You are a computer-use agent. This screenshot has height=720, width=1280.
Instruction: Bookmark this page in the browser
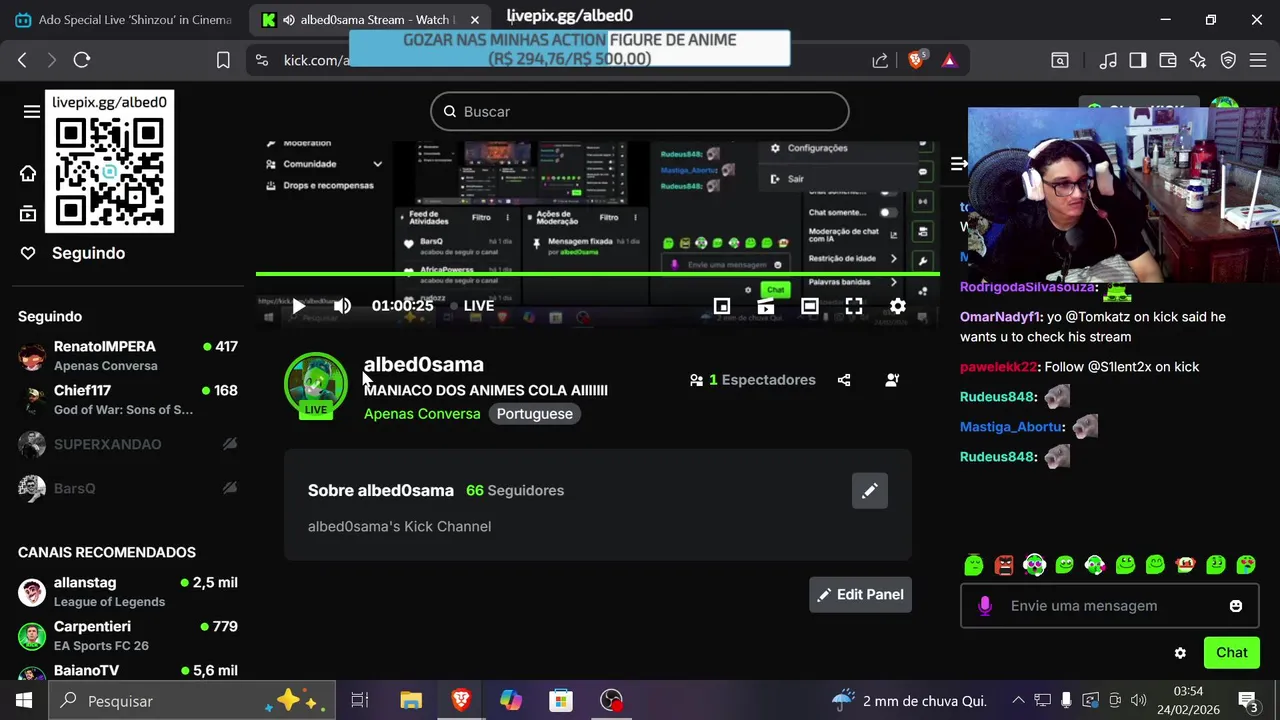coord(223,60)
